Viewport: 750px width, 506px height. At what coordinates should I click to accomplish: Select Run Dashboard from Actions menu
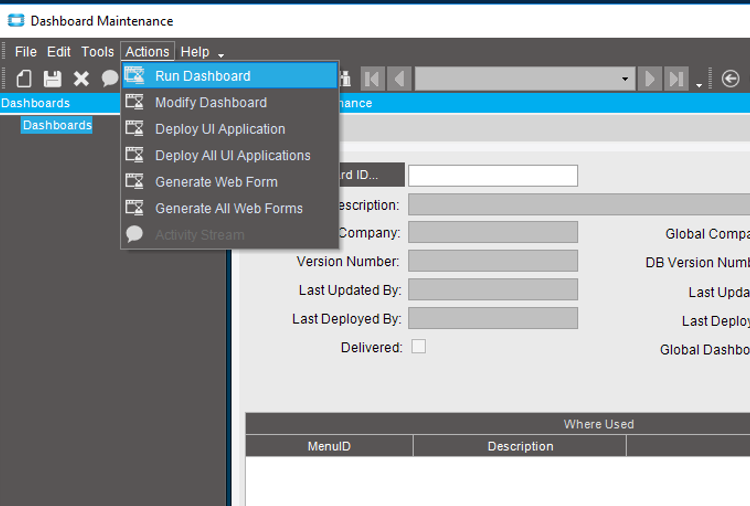tap(202, 76)
